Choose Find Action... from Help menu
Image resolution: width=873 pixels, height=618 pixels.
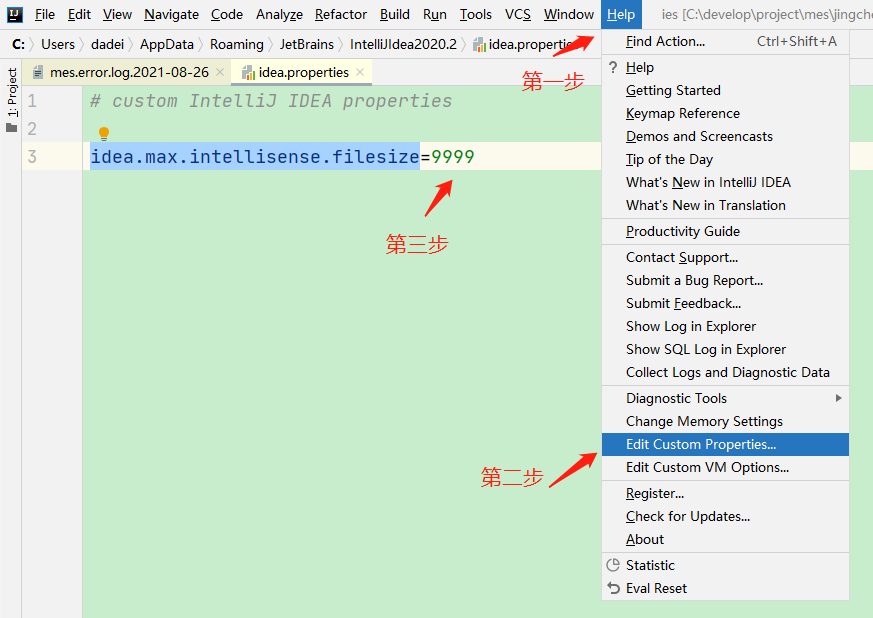click(725, 41)
